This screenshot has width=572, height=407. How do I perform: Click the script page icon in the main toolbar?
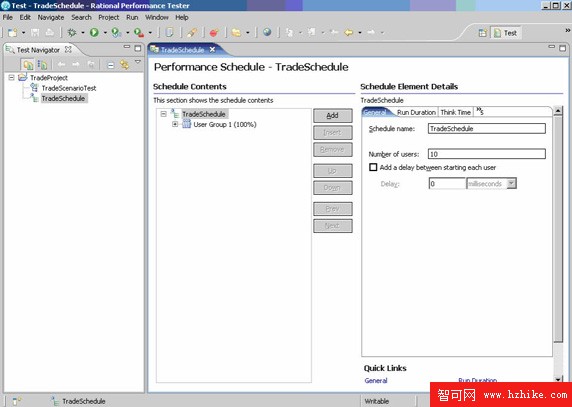170,32
